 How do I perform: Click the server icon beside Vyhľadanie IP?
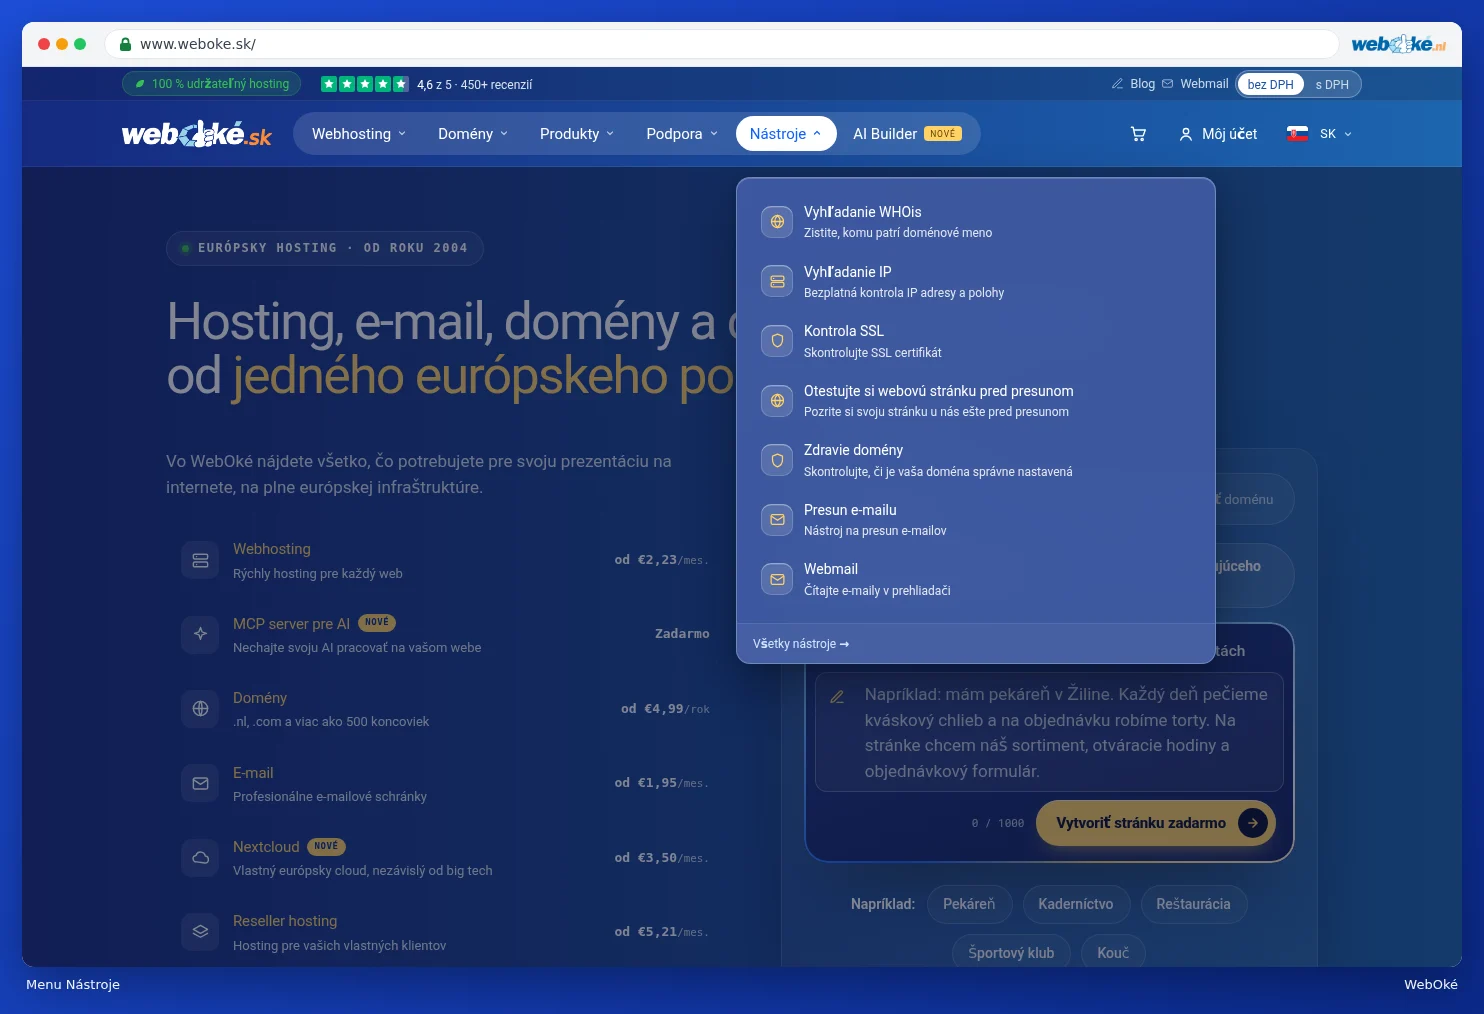(777, 281)
